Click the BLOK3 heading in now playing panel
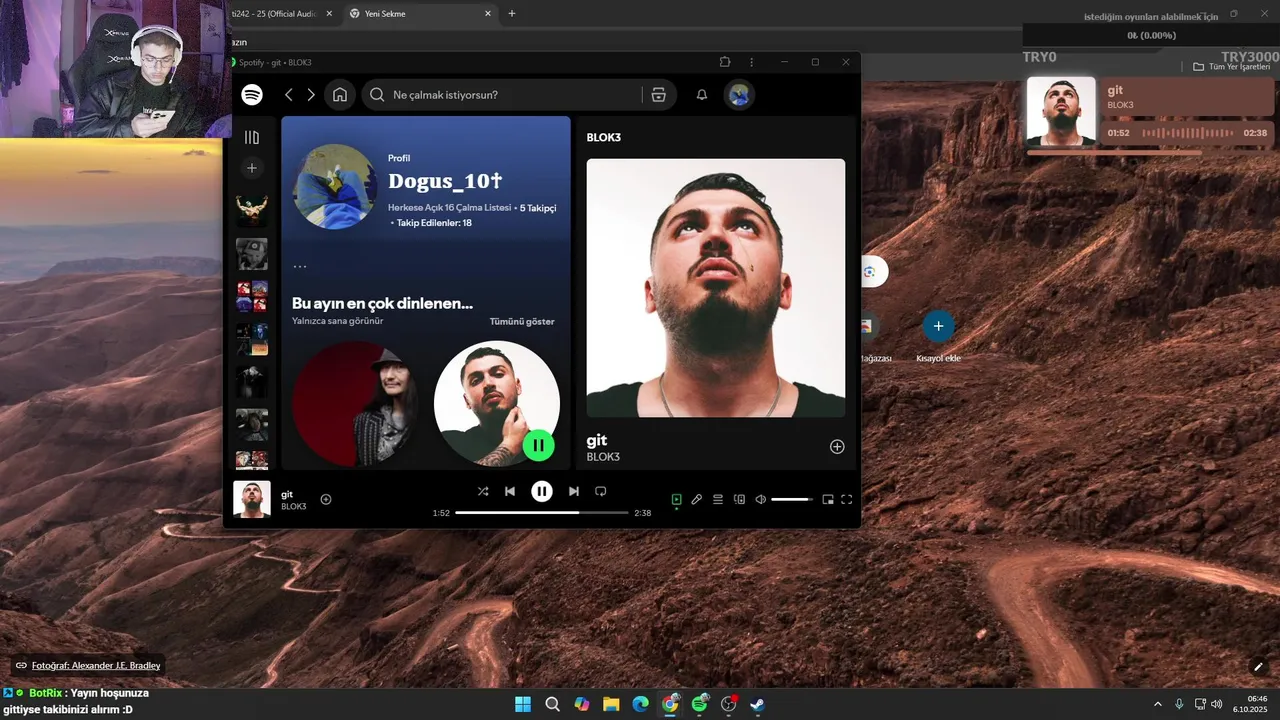The image size is (1280, 720). [604, 137]
